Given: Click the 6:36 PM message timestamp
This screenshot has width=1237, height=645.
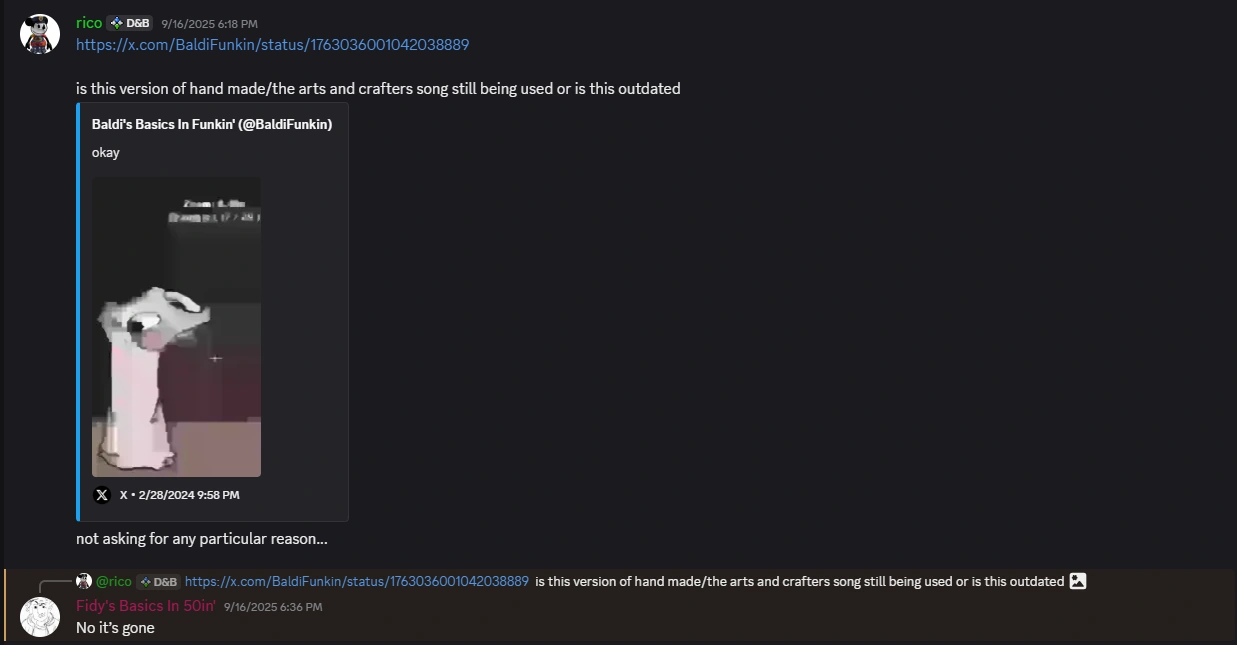Looking at the screenshot, I should pyautogui.click(x=273, y=607).
